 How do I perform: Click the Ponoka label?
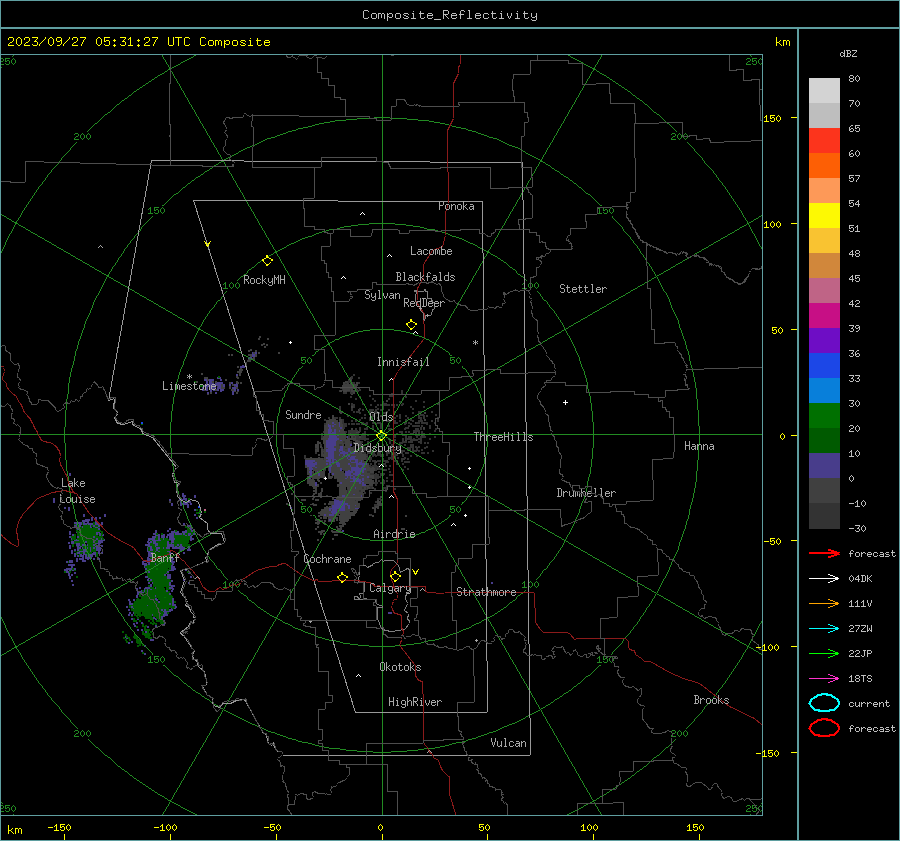pos(456,206)
